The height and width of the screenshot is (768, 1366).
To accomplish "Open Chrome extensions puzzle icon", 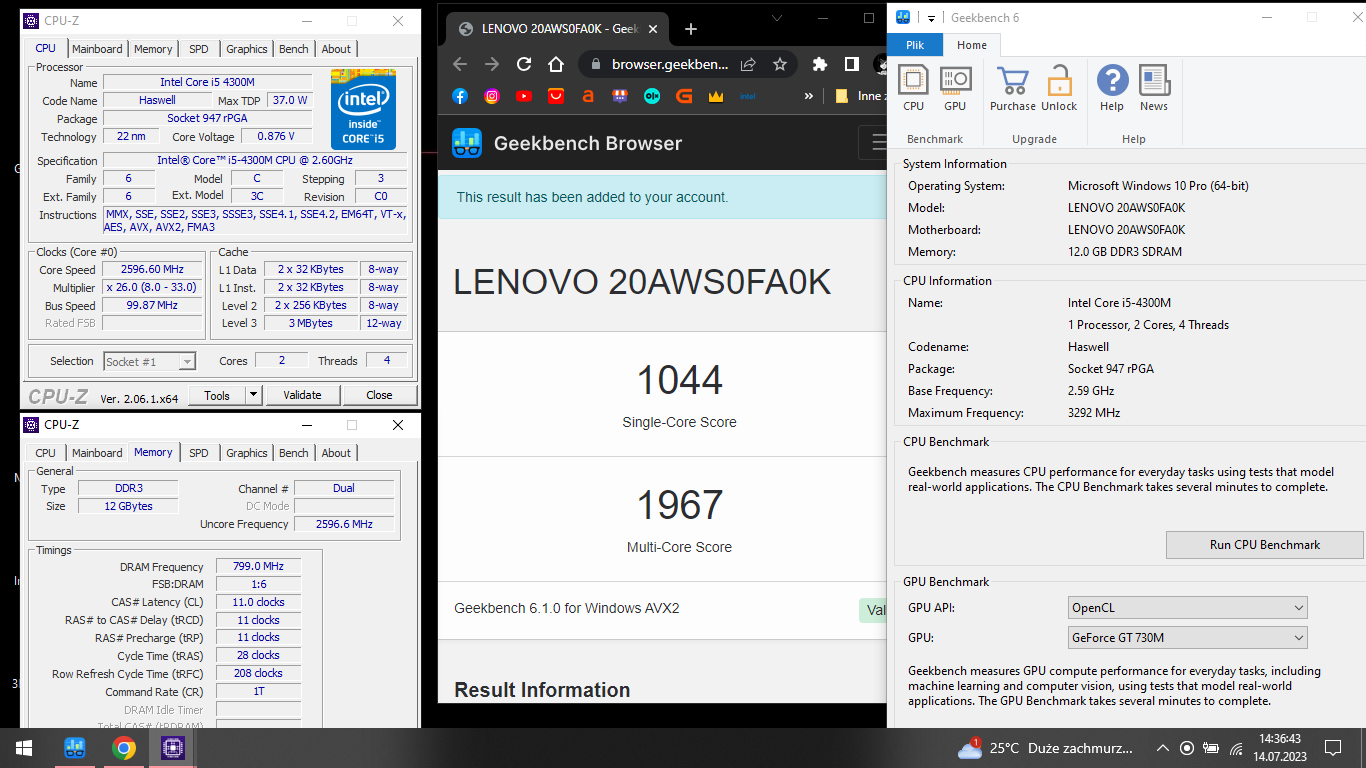I will (820, 64).
